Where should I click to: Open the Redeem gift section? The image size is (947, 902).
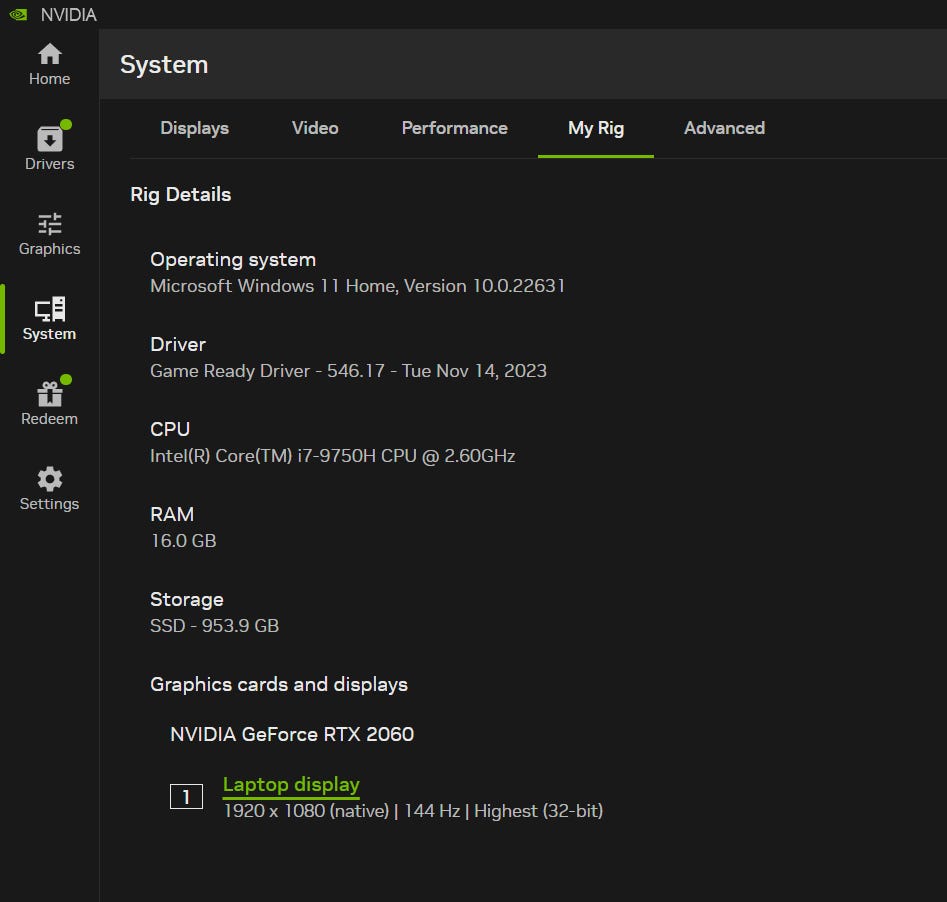(49, 404)
